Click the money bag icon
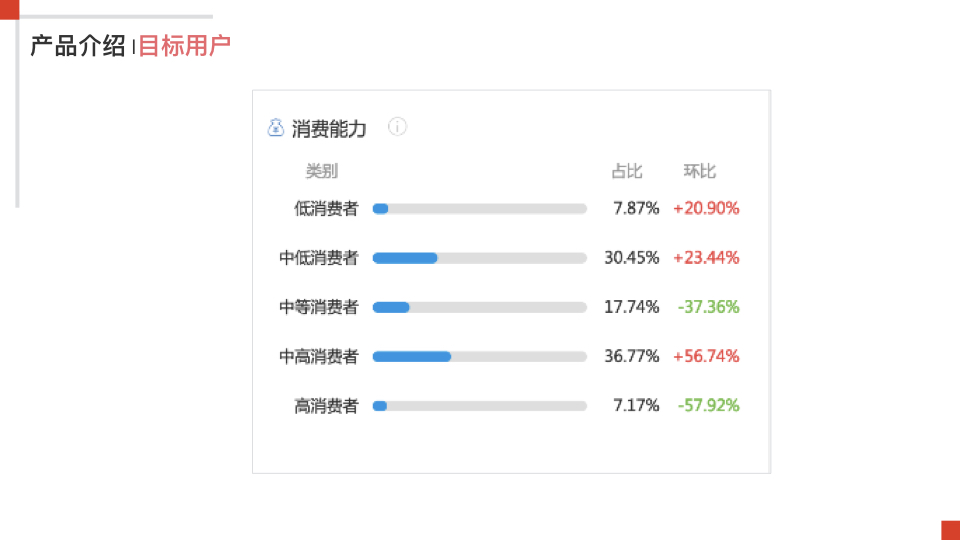Image resolution: width=960 pixels, height=540 pixels. 276,127
